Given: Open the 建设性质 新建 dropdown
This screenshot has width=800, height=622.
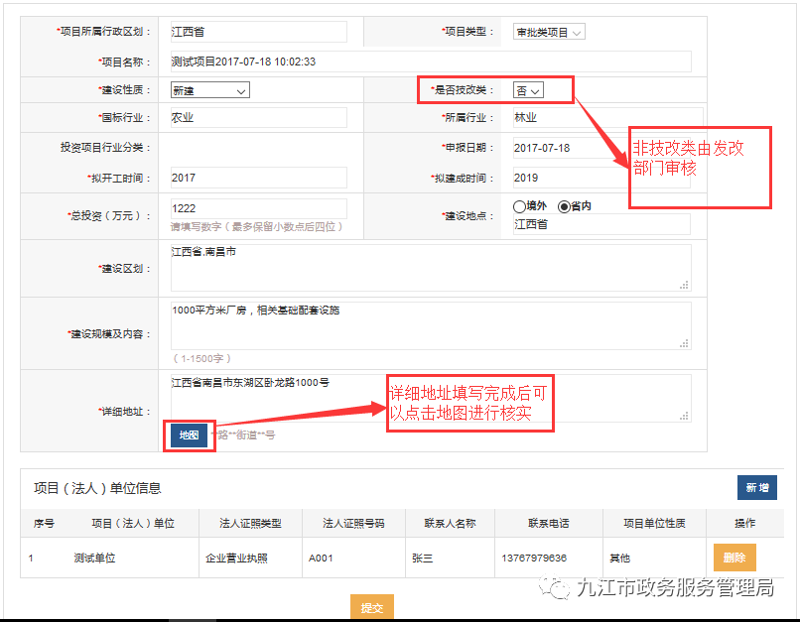Looking at the screenshot, I should tap(210, 90).
